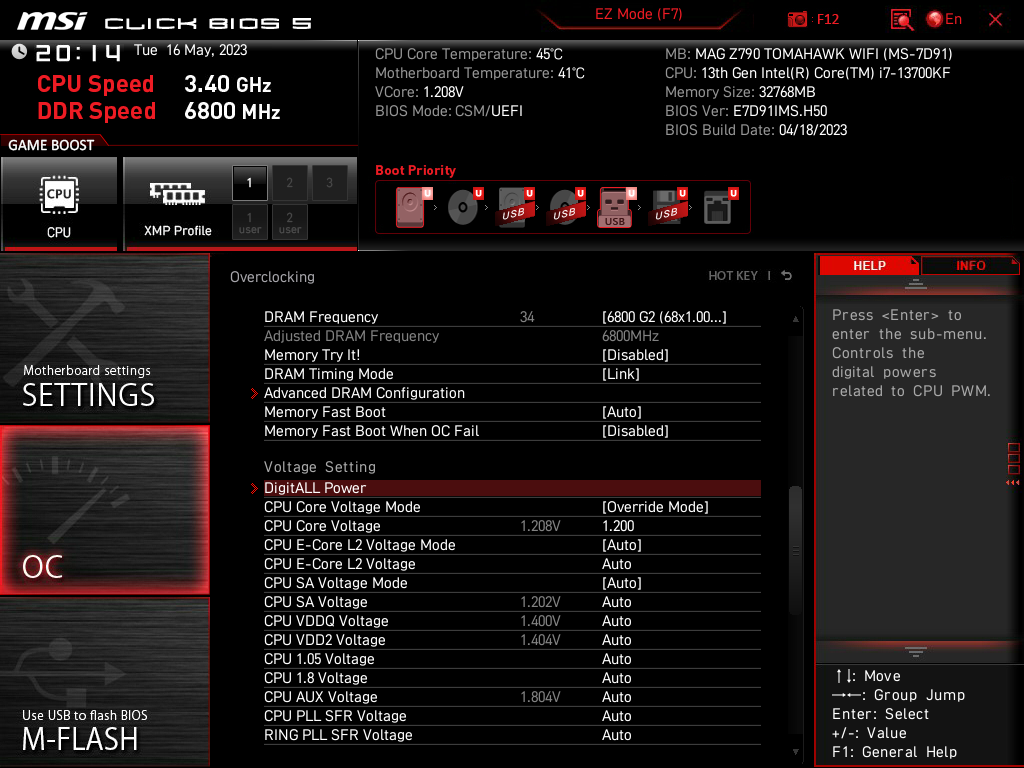Click the GAME BOOST label
The height and width of the screenshot is (768, 1024).
click(x=51, y=145)
